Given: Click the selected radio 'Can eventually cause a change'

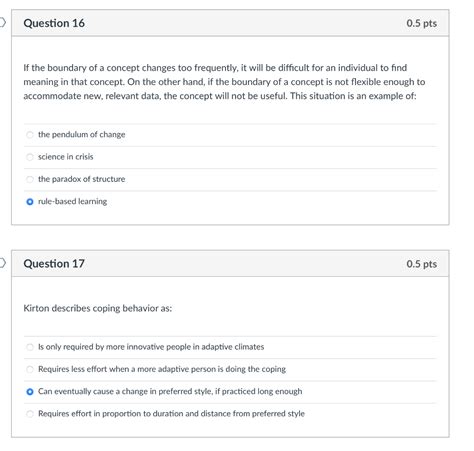Looking at the screenshot, I should tap(30, 392).
